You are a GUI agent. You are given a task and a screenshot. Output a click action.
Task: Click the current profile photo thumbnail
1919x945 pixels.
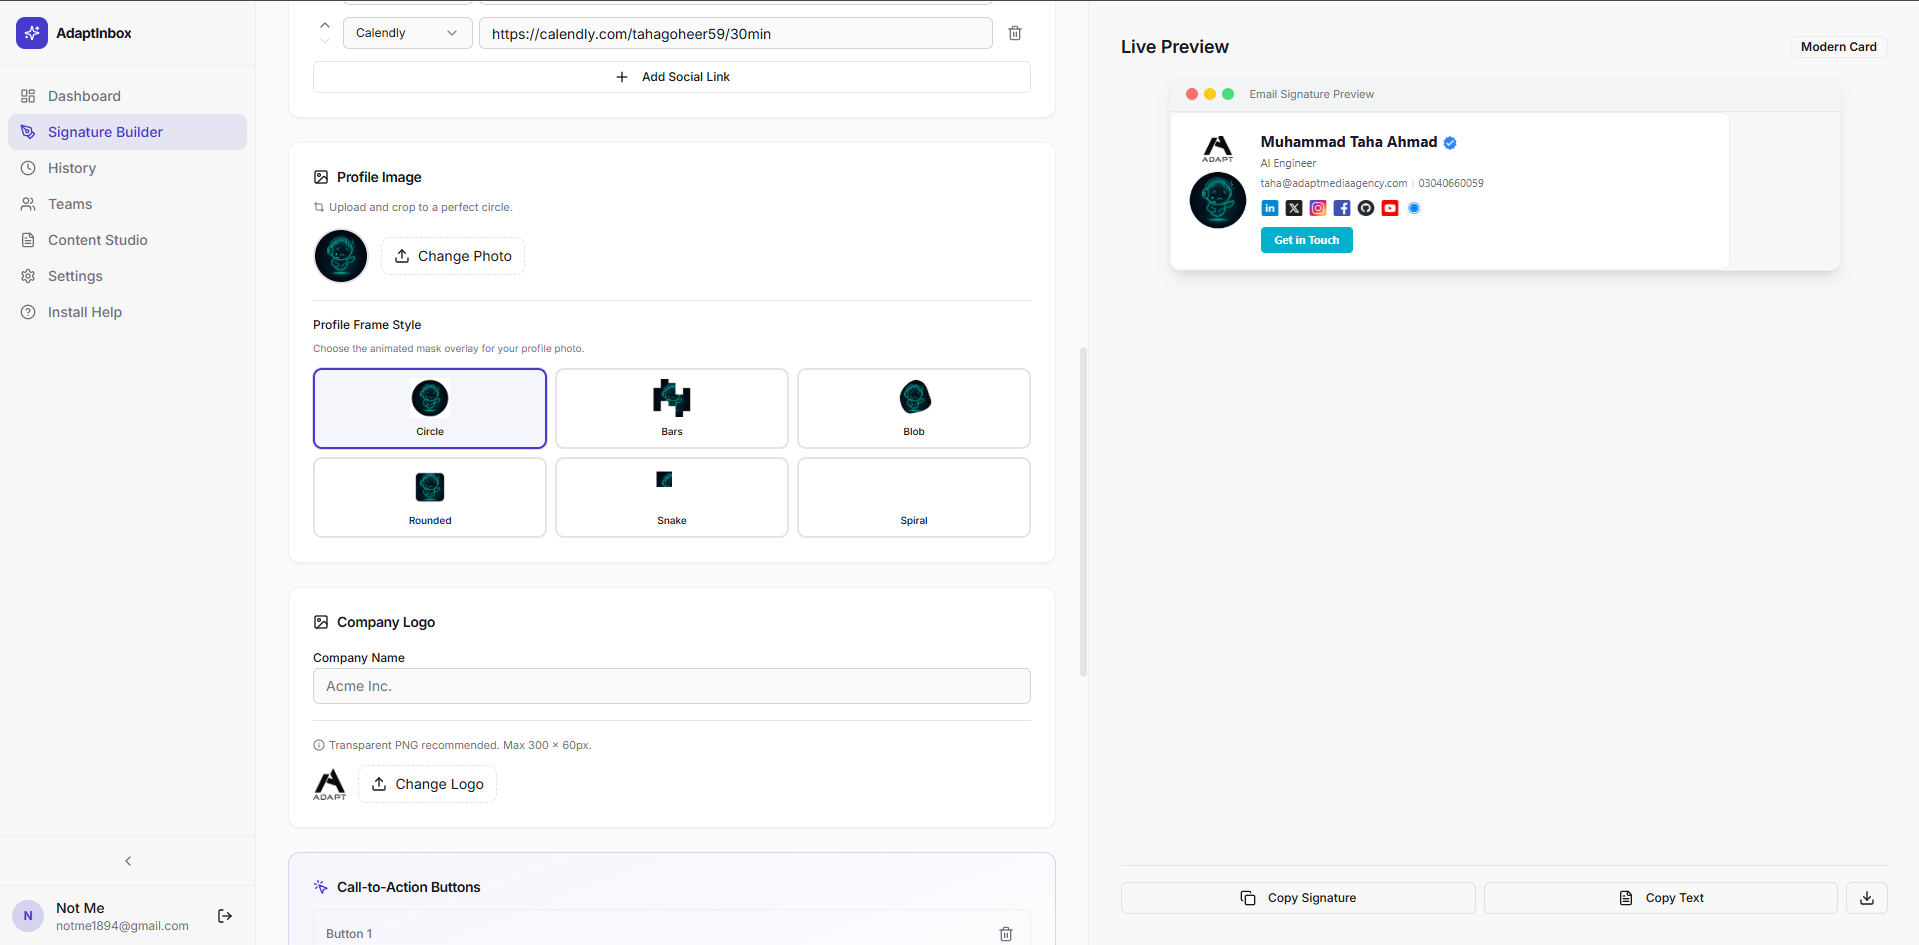(341, 256)
